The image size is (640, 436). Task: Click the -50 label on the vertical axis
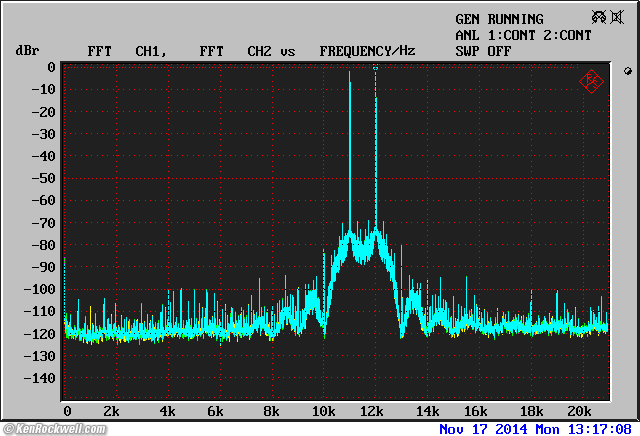click(x=42, y=178)
